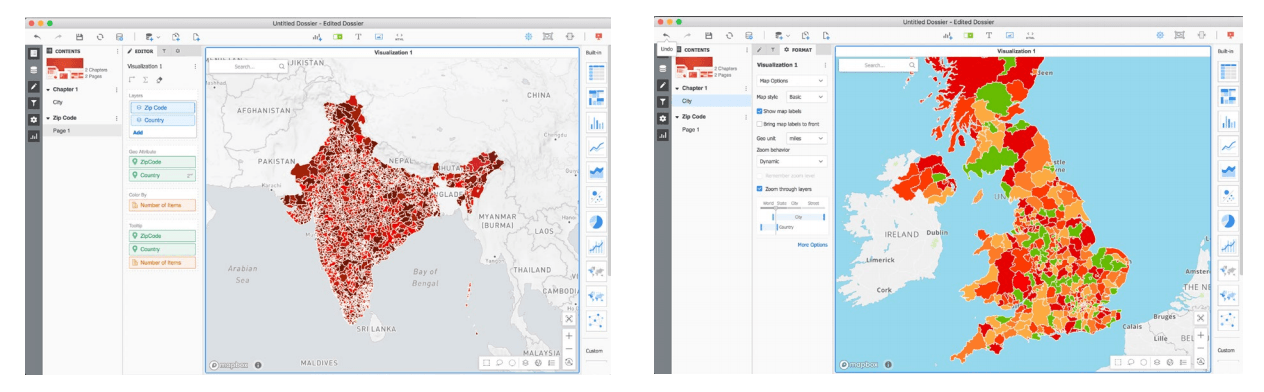Select Page 1 in right window contents
1264x392 pixels.
pos(691,129)
